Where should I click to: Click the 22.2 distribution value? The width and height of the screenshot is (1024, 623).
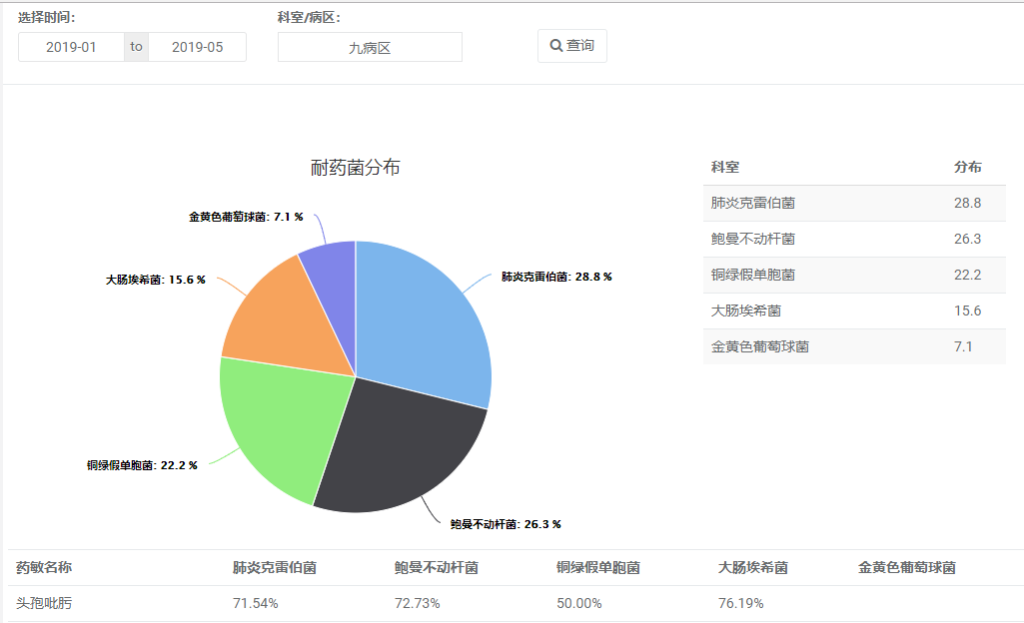click(x=967, y=275)
